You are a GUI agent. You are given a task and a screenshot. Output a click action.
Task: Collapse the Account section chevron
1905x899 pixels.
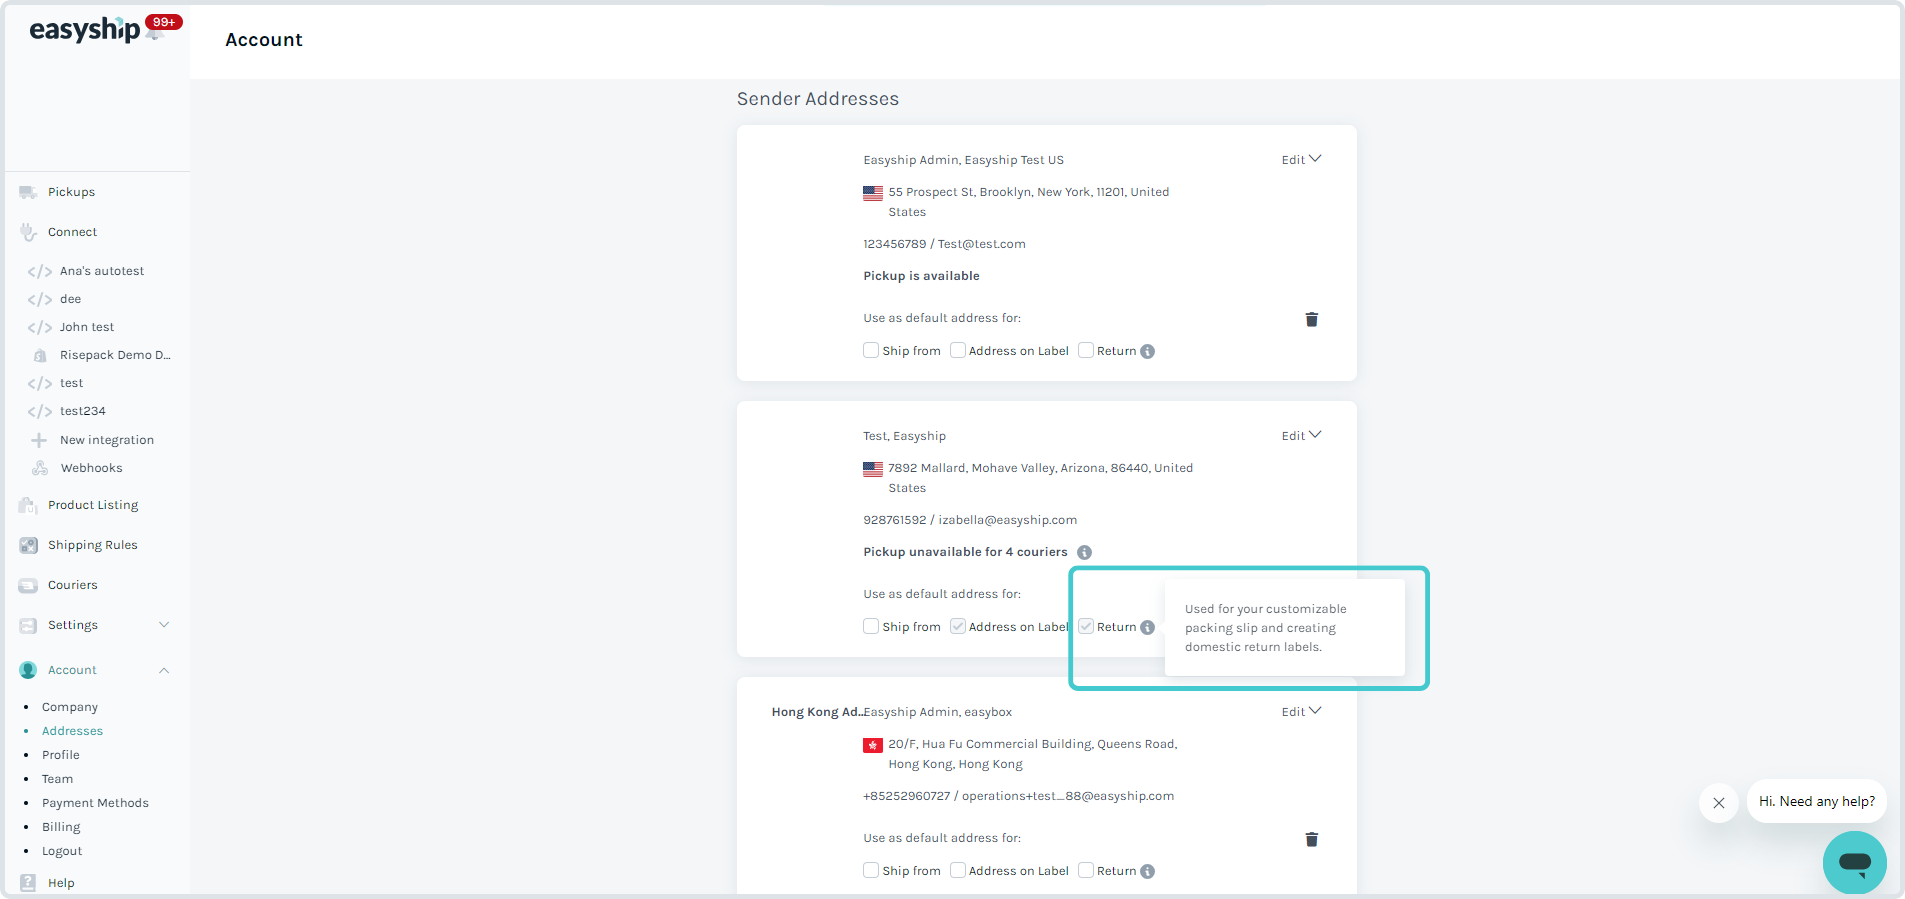click(x=164, y=670)
